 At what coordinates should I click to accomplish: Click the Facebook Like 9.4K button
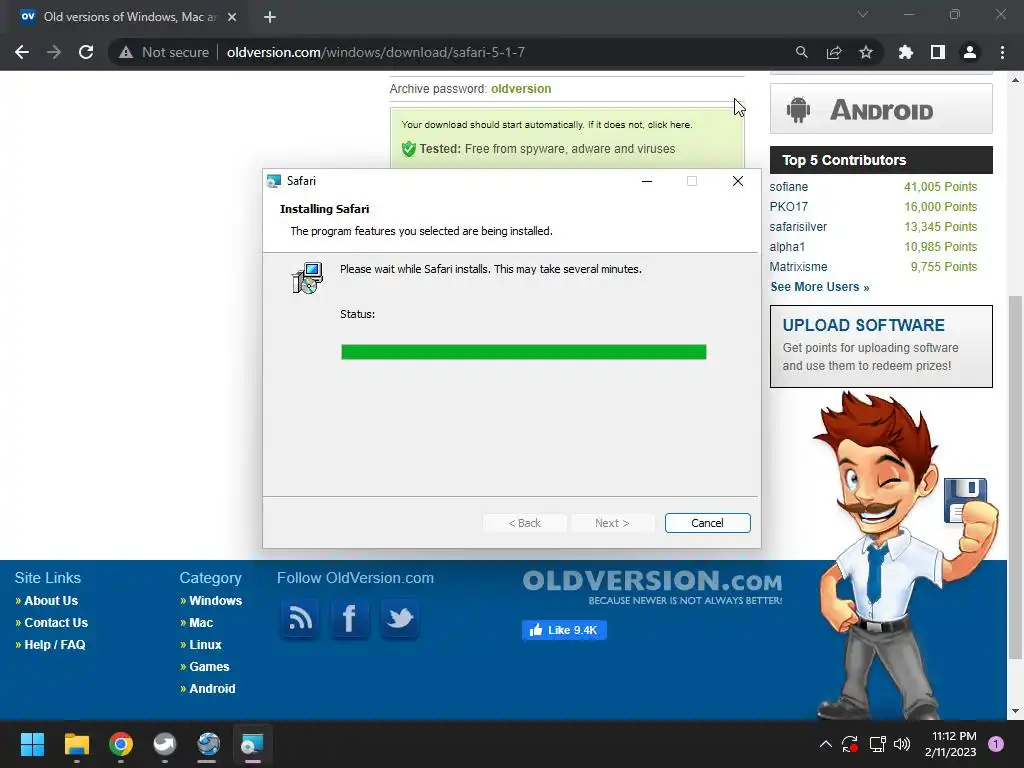click(x=564, y=630)
